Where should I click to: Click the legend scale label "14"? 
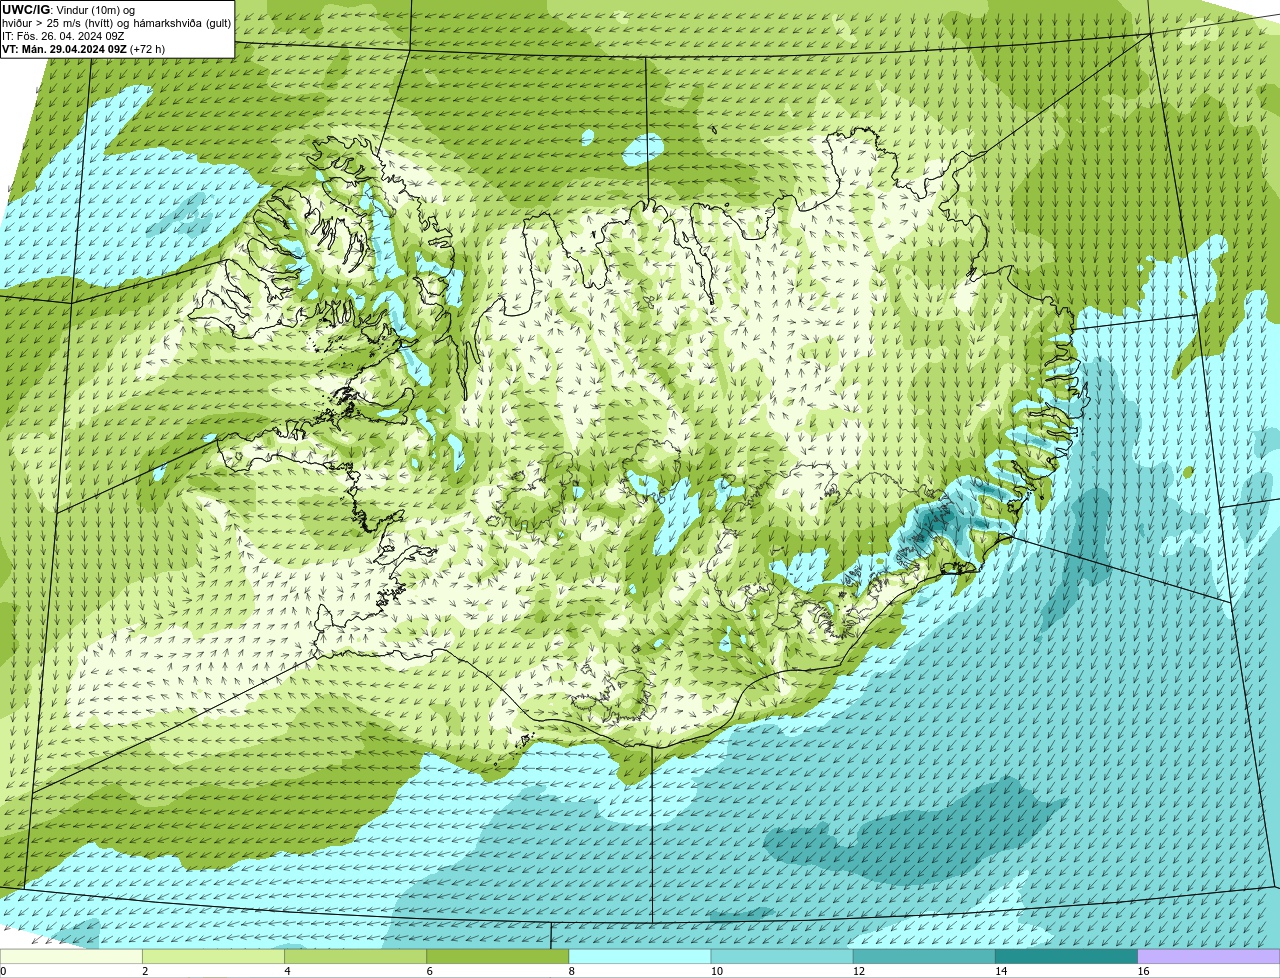pyautogui.click(x=1000, y=971)
